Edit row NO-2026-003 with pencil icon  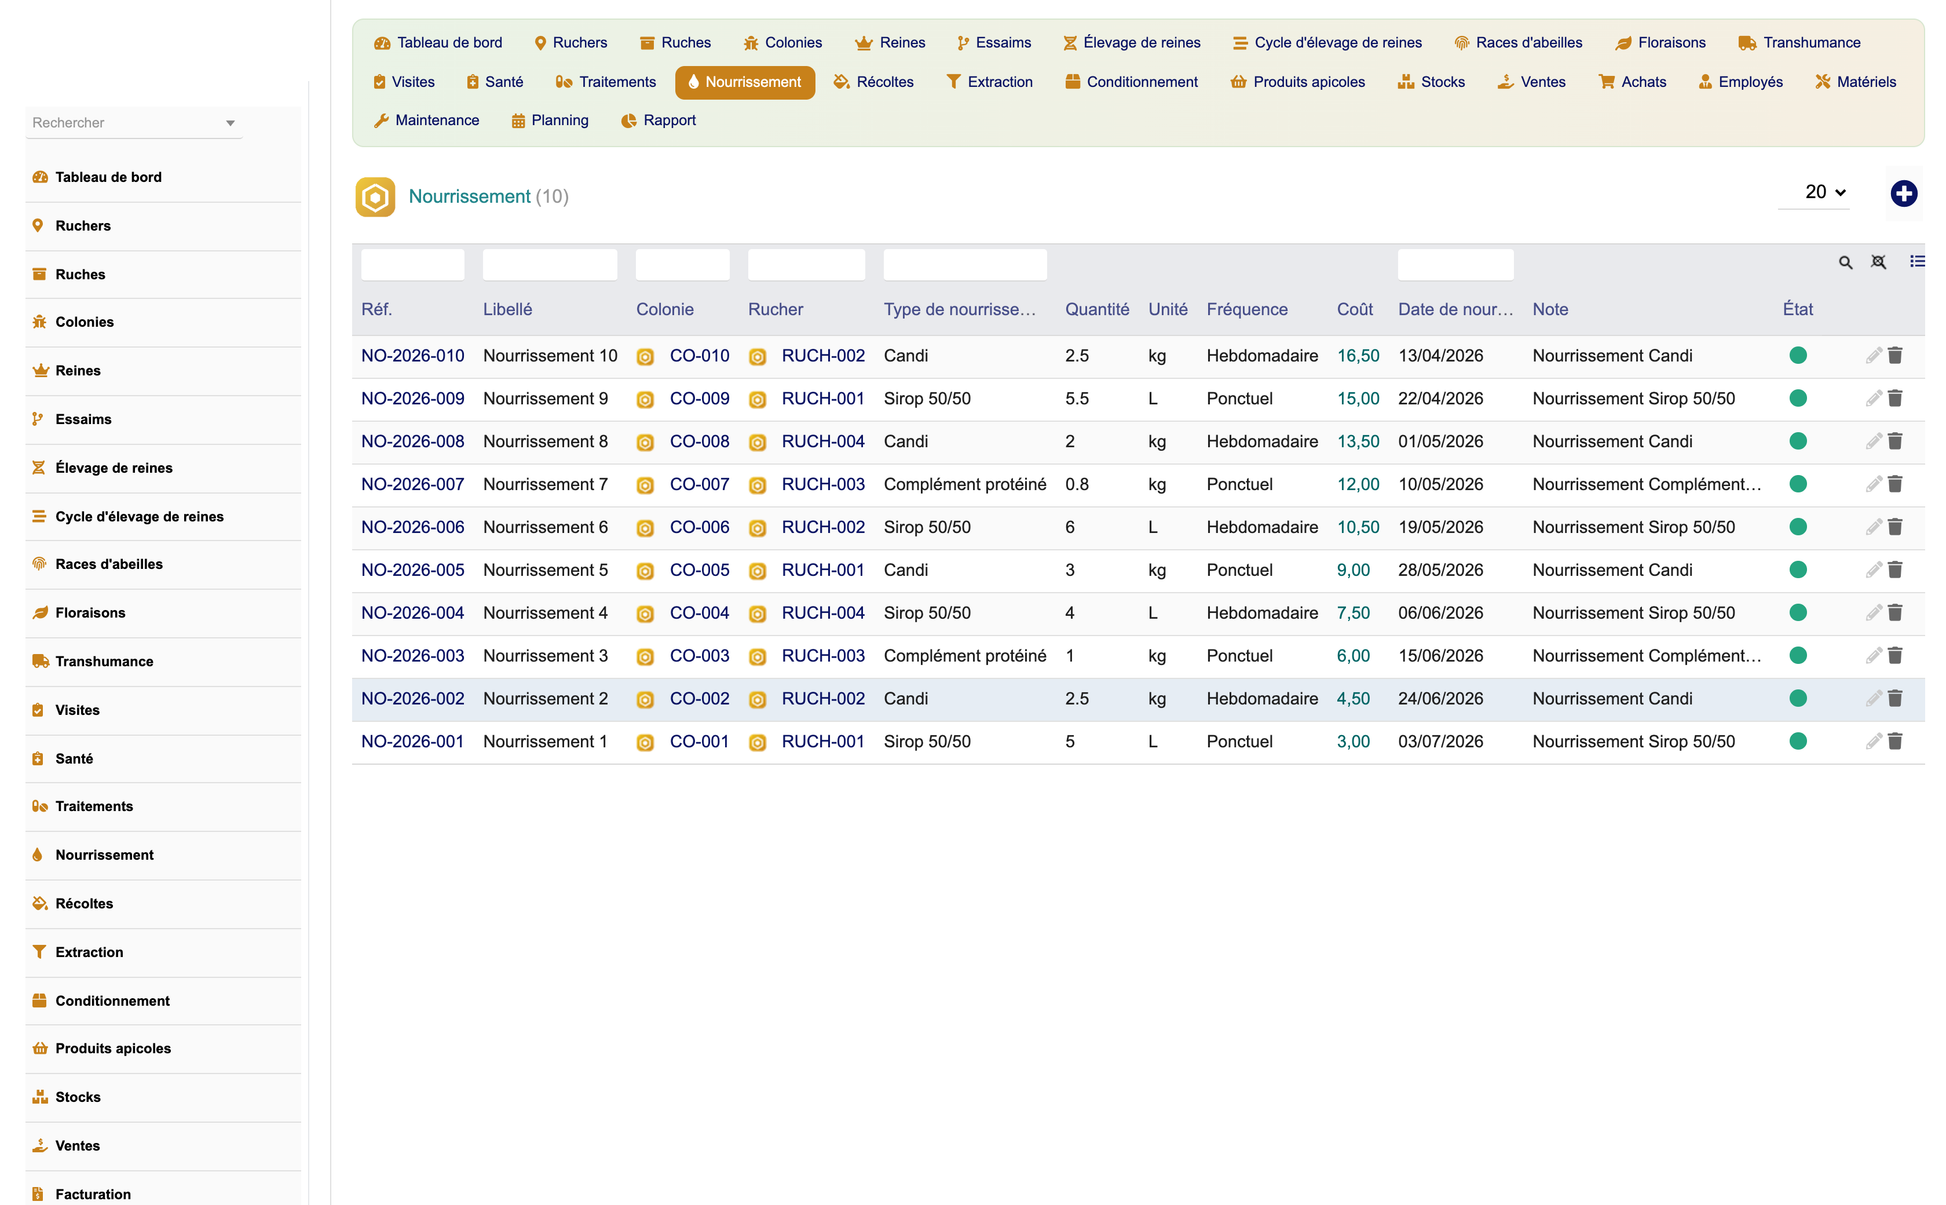click(x=1873, y=656)
